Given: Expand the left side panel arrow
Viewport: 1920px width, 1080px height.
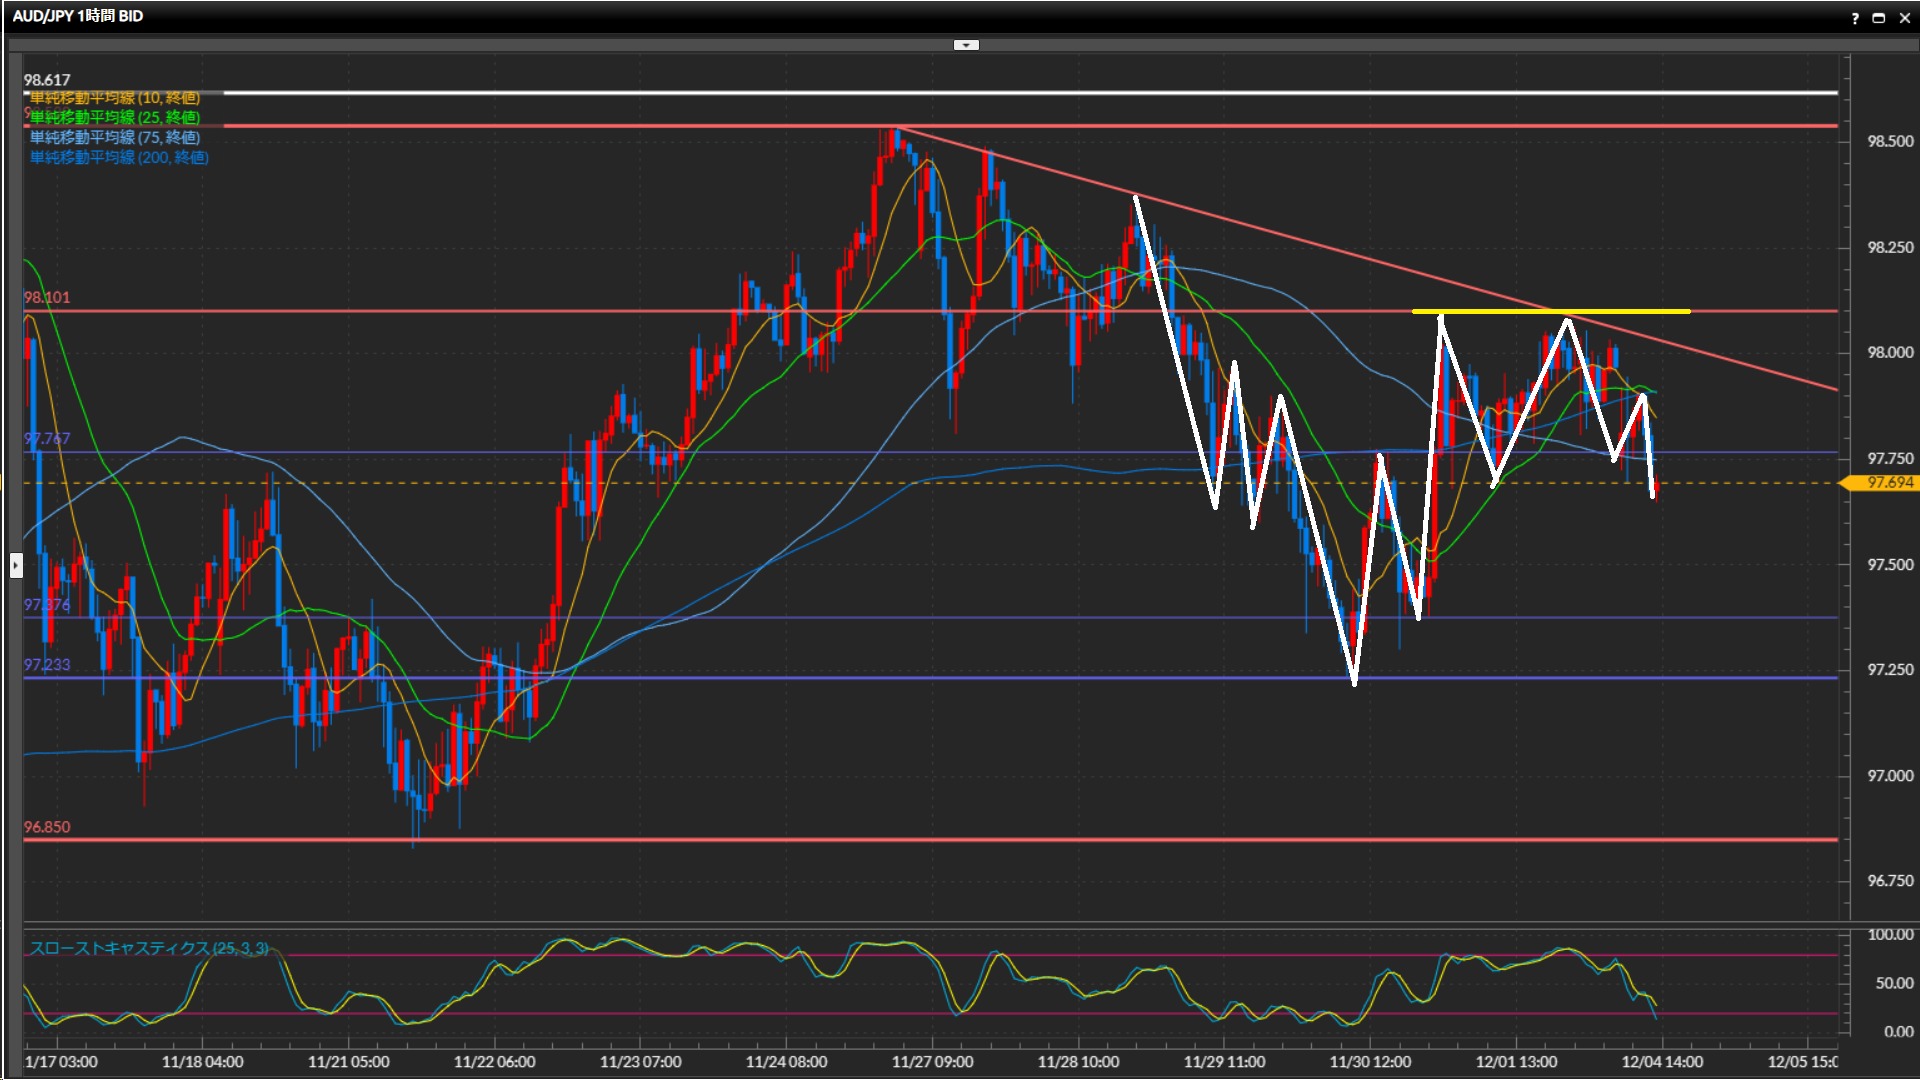Looking at the screenshot, I should tap(15, 566).
